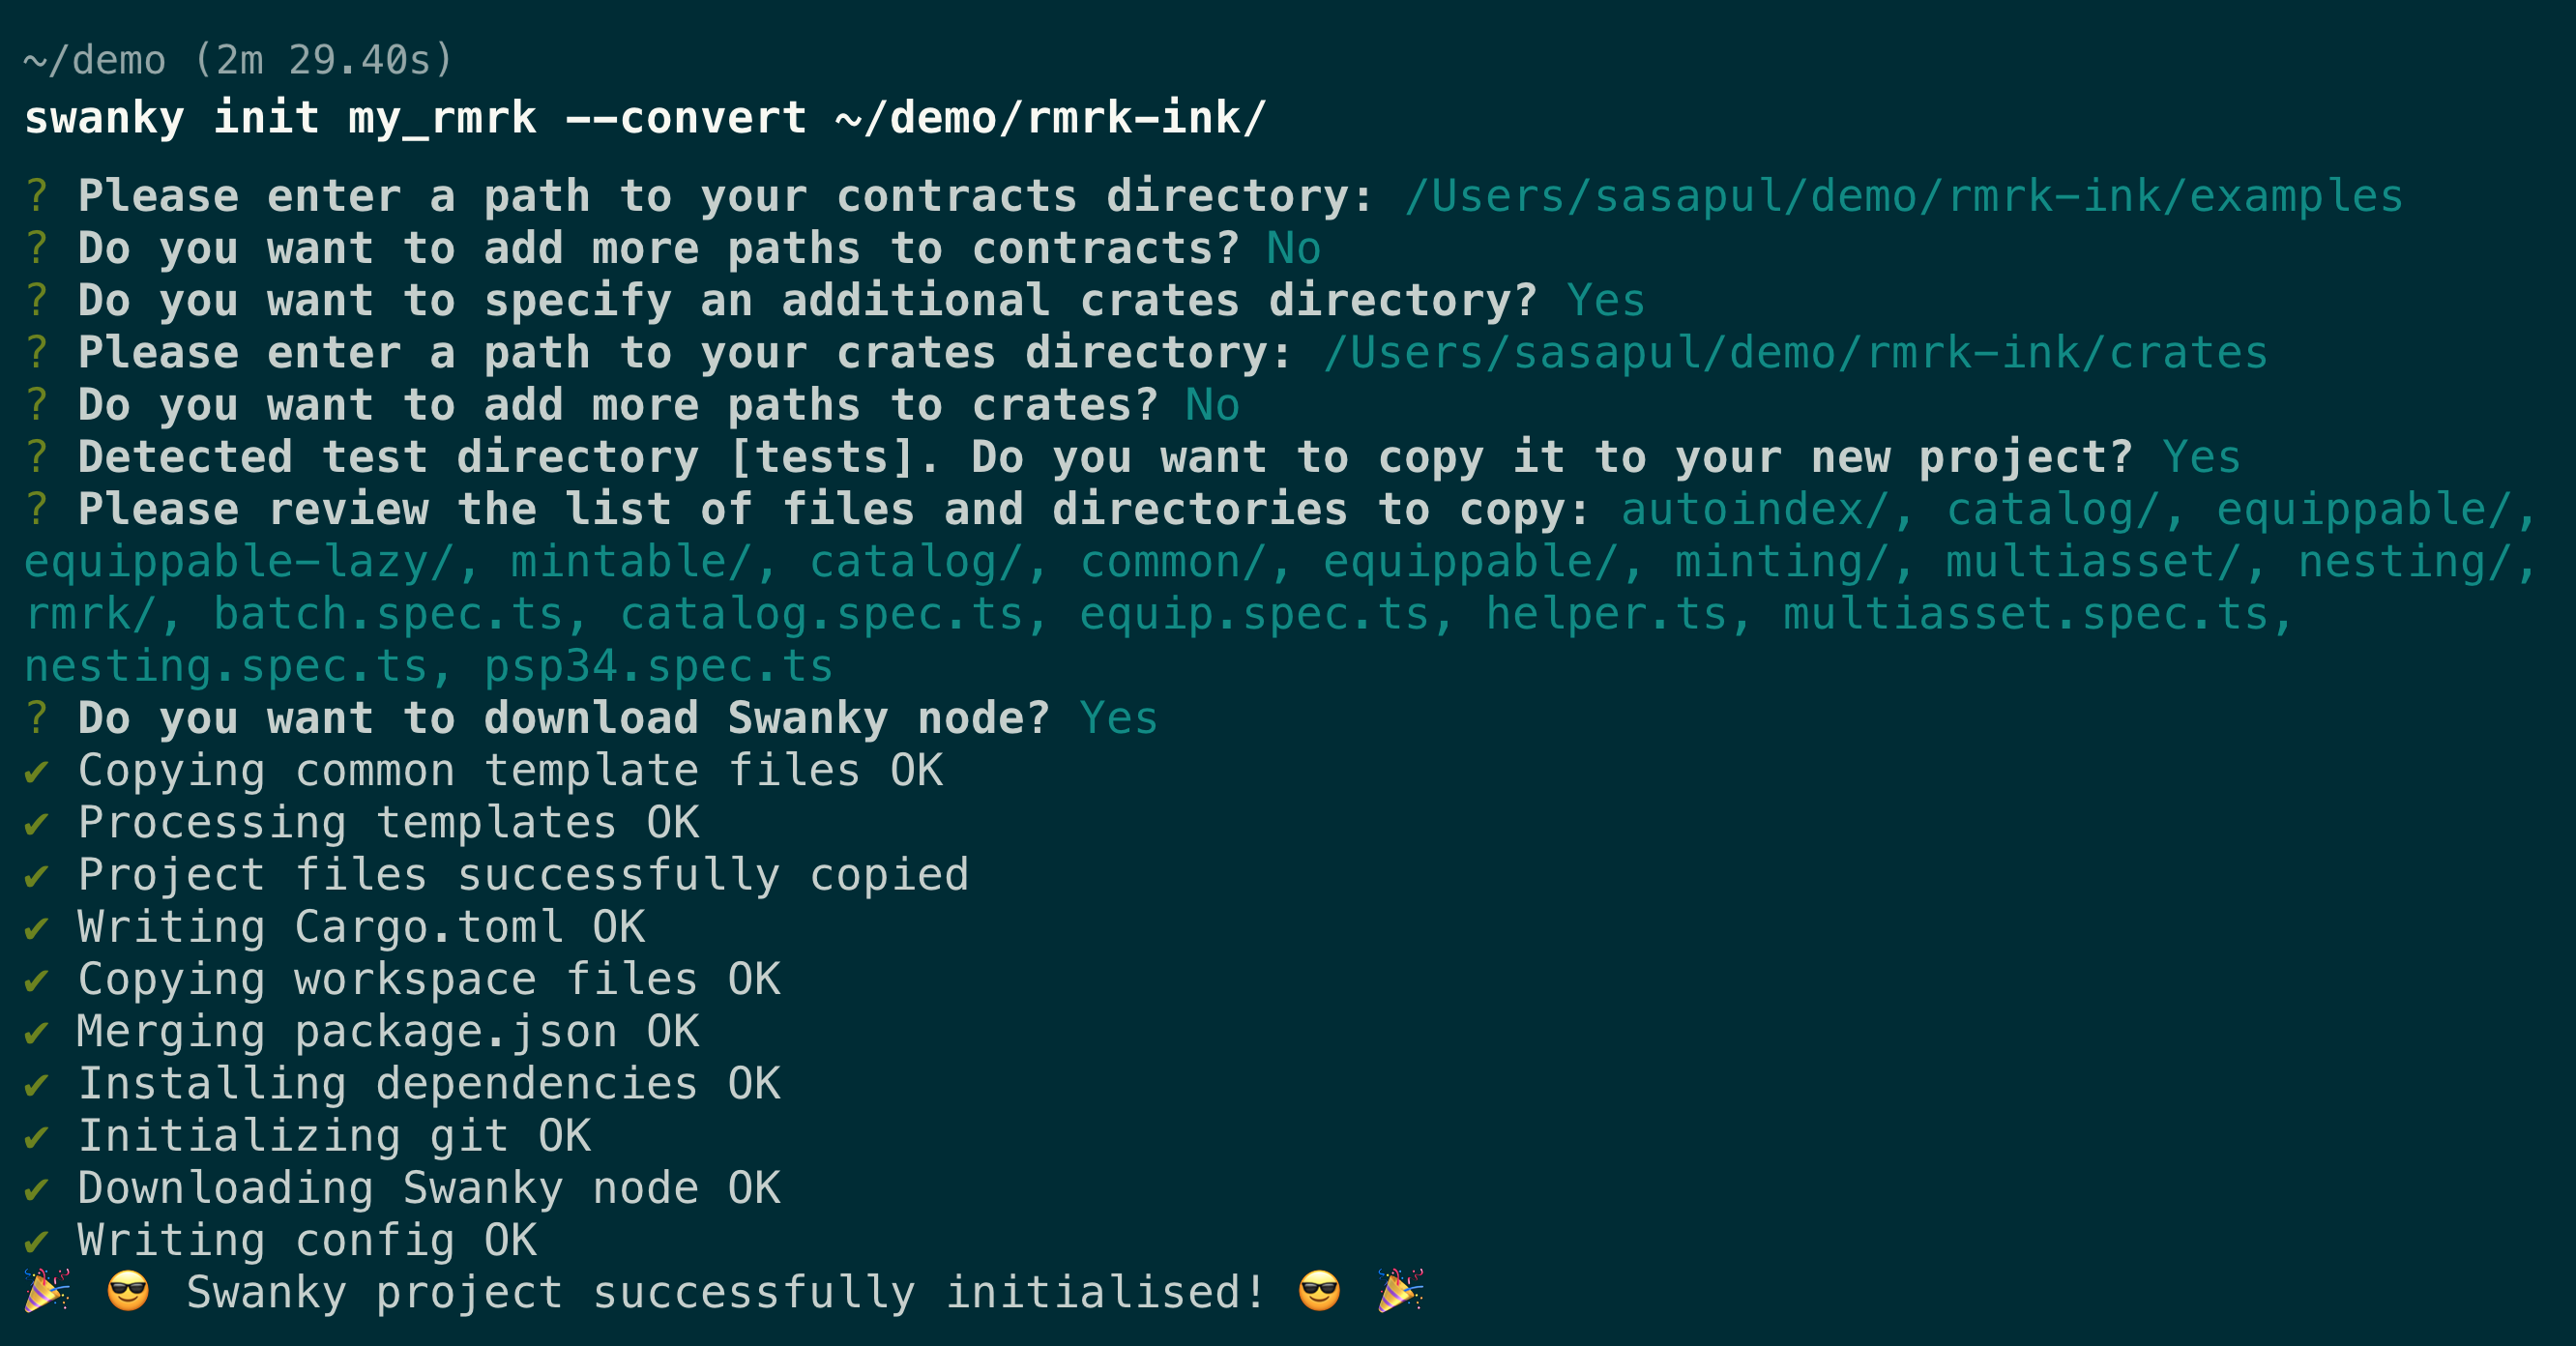Click the sunglasses emoji just before 'Swanky project'
This screenshot has height=1346, width=2576.
tap(128, 1291)
